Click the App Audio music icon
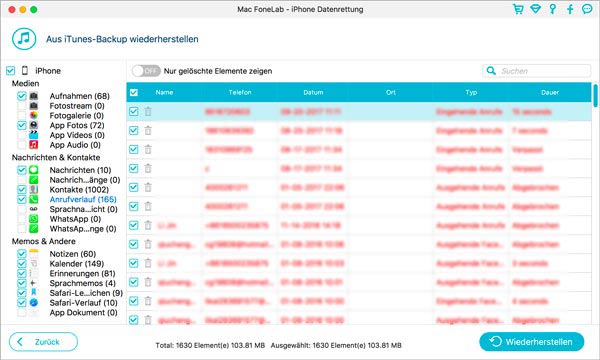Screen dimensions: 600x360 point(34,145)
